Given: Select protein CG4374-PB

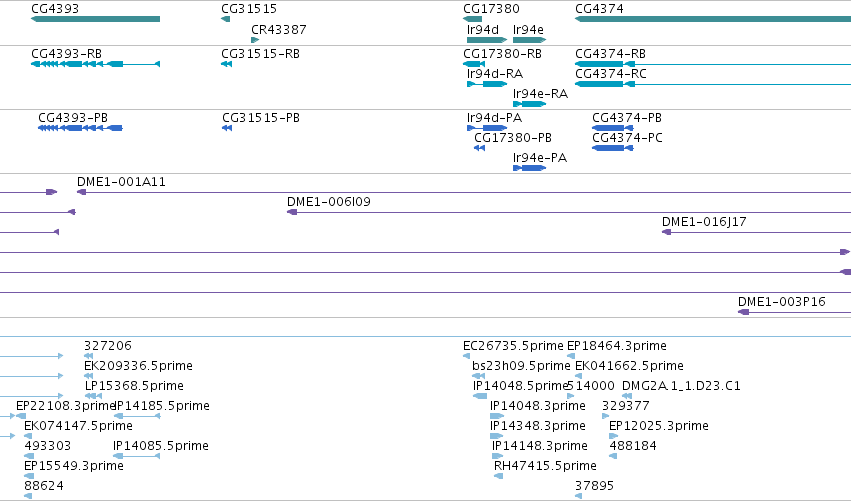Looking at the screenshot, I should click(627, 118).
